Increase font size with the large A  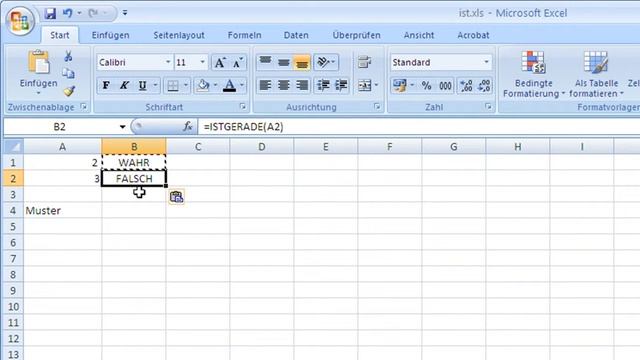220,62
